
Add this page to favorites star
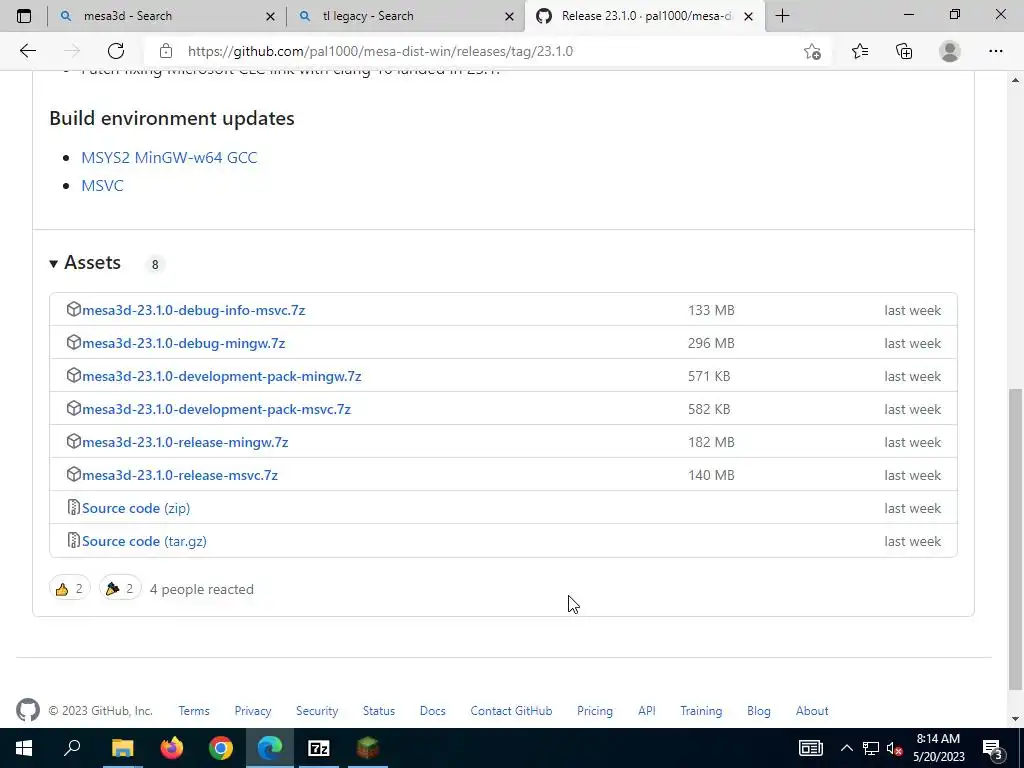click(x=812, y=51)
